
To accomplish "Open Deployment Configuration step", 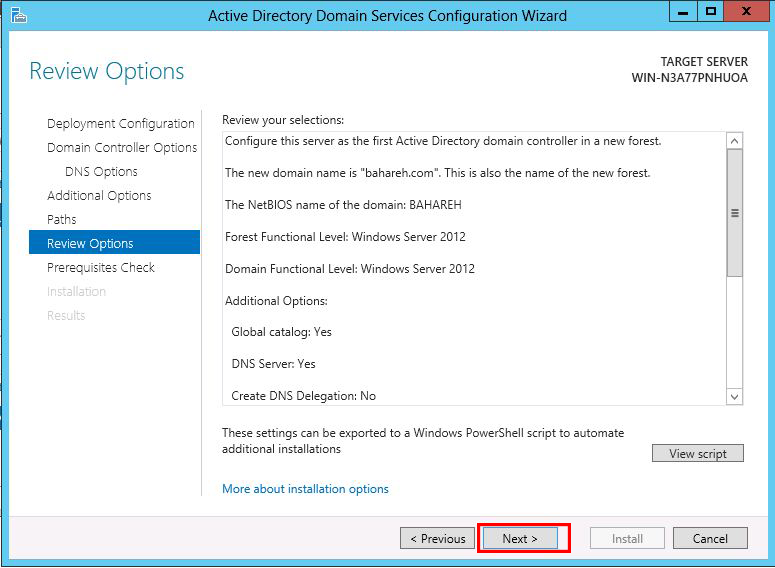I will click(121, 124).
